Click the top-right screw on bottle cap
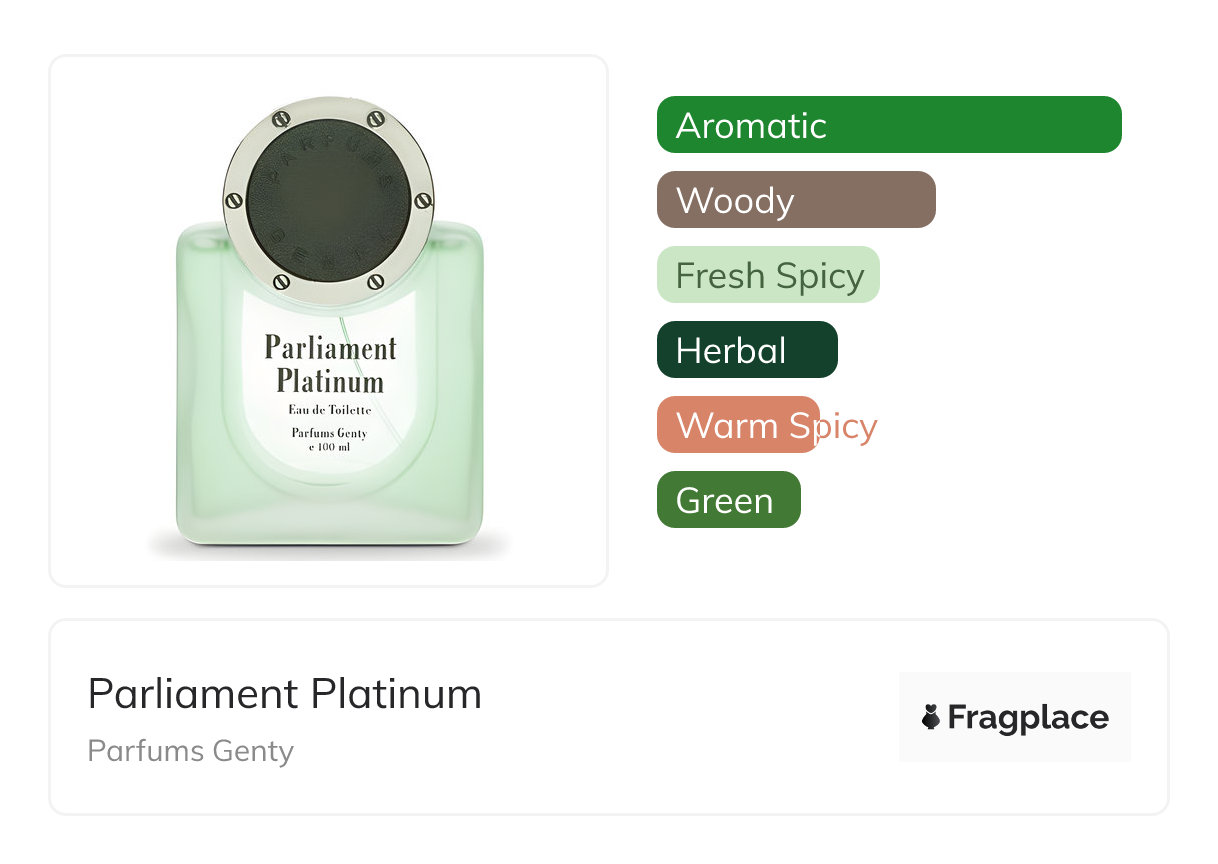This screenshot has width=1218, height=864. pyautogui.click(x=376, y=119)
